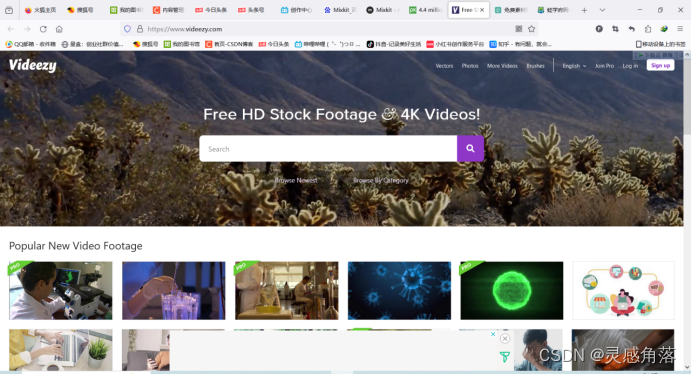Switch to the 头条号 tab
The height and width of the screenshot is (374, 692).
252,10
